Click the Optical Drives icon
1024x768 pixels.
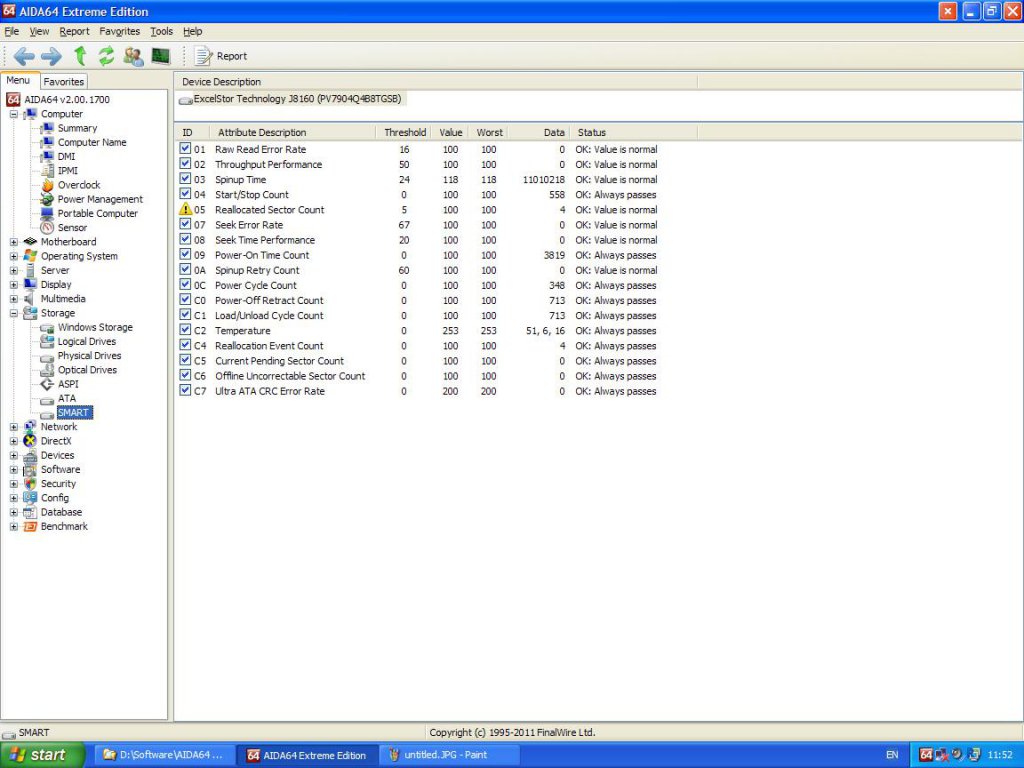[47, 370]
